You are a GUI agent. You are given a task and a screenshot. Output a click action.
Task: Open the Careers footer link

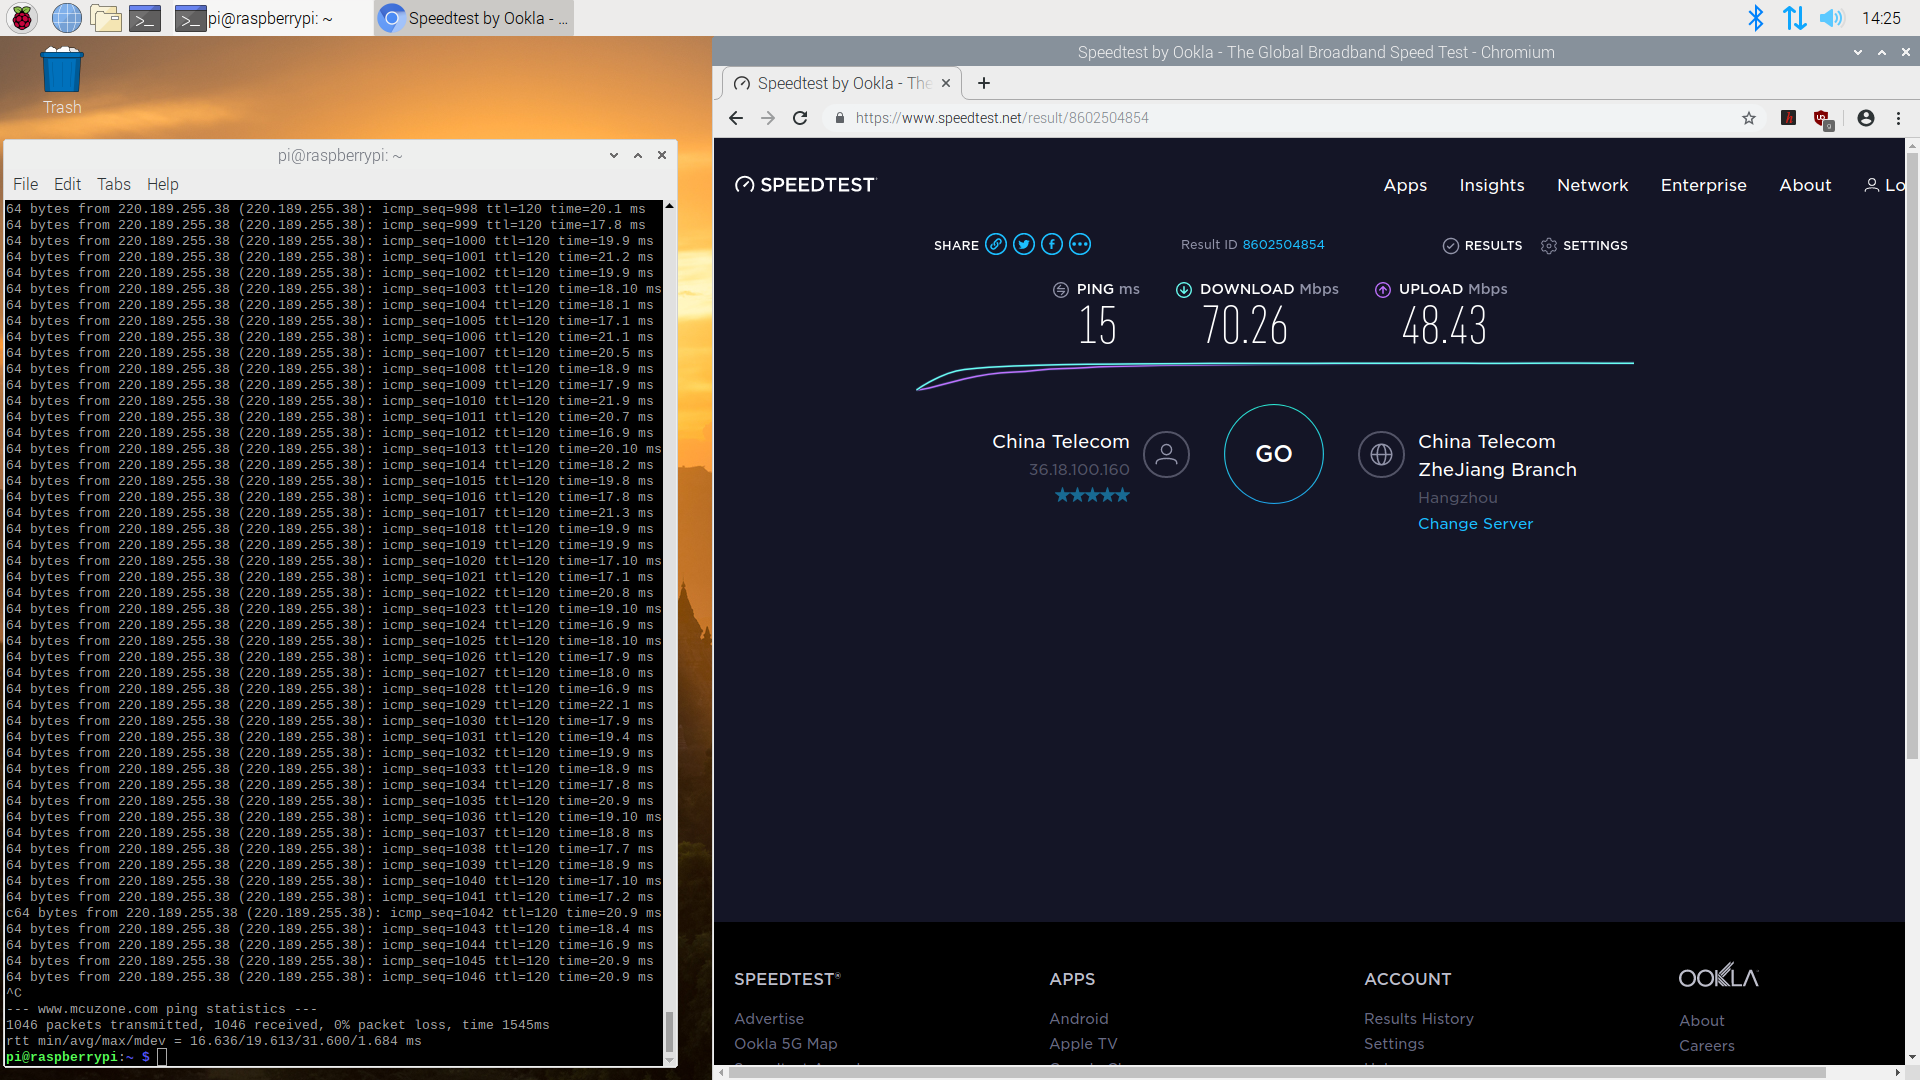pos(1707,1045)
